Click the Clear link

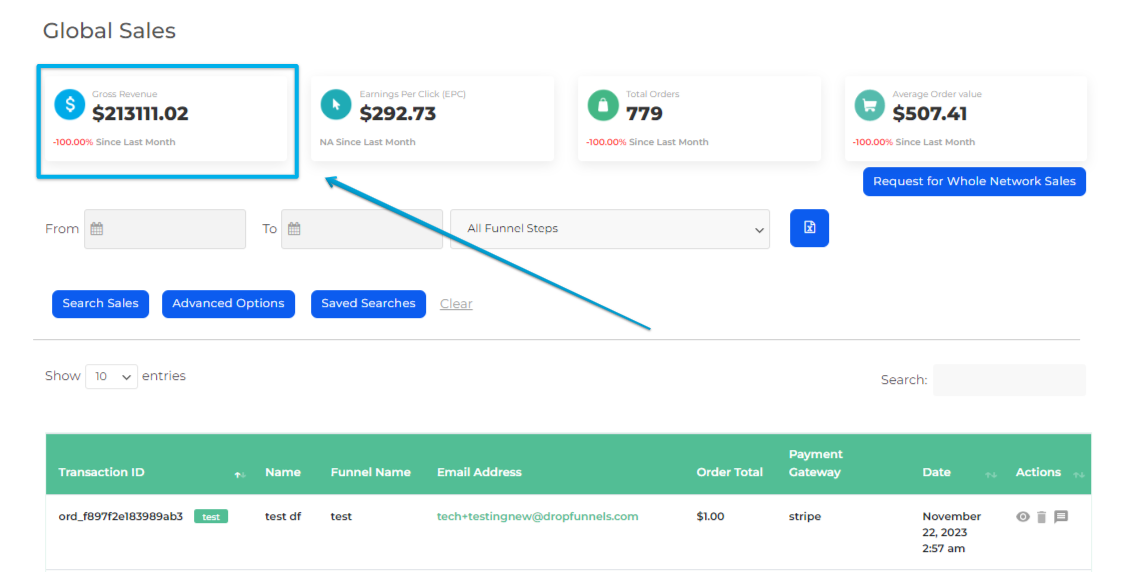(456, 304)
